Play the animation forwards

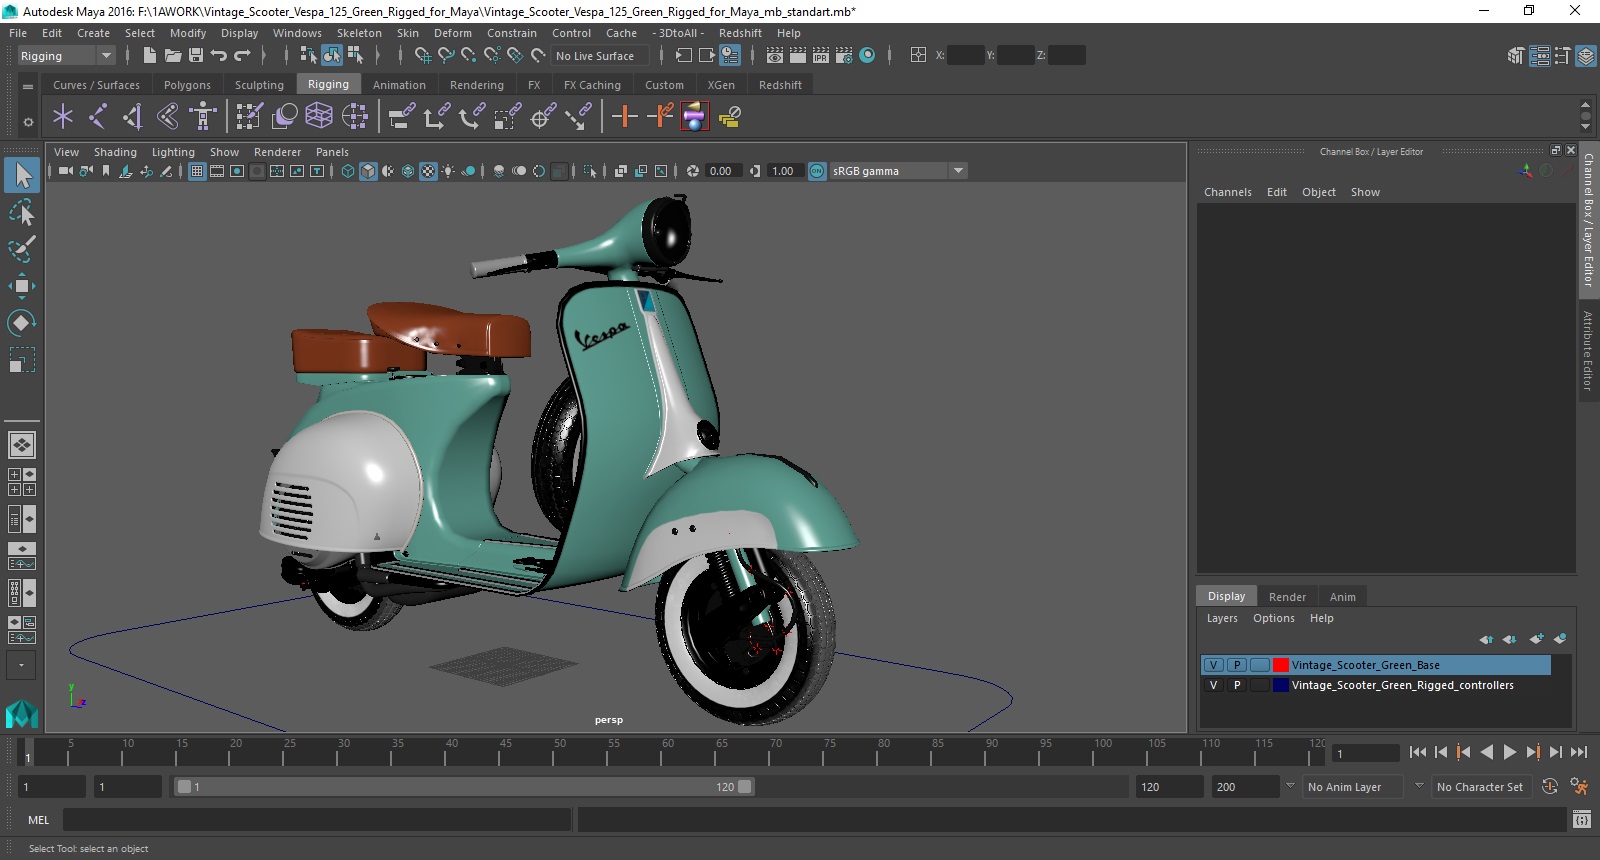point(1510,752)
